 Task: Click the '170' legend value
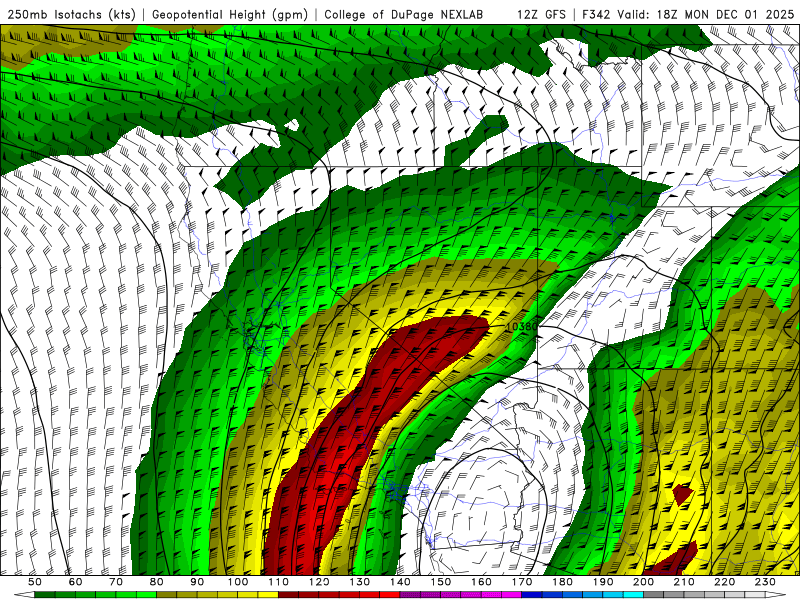(x=522, y=582)
